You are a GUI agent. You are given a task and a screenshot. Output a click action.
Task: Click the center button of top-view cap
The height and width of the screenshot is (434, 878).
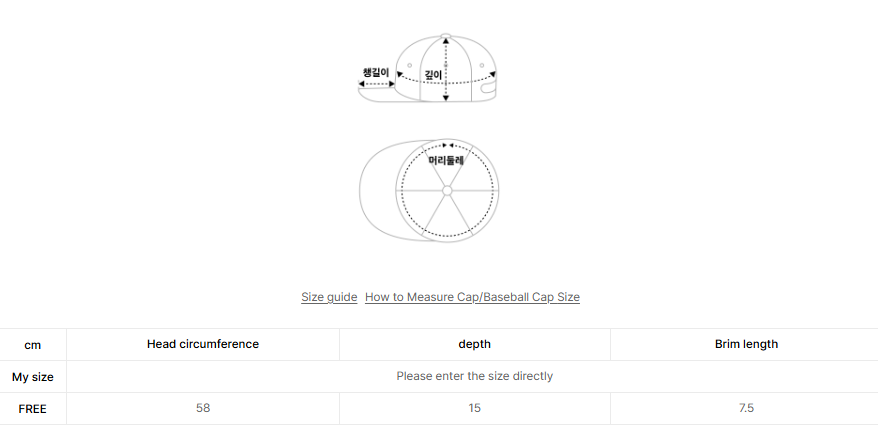(447, 190)
